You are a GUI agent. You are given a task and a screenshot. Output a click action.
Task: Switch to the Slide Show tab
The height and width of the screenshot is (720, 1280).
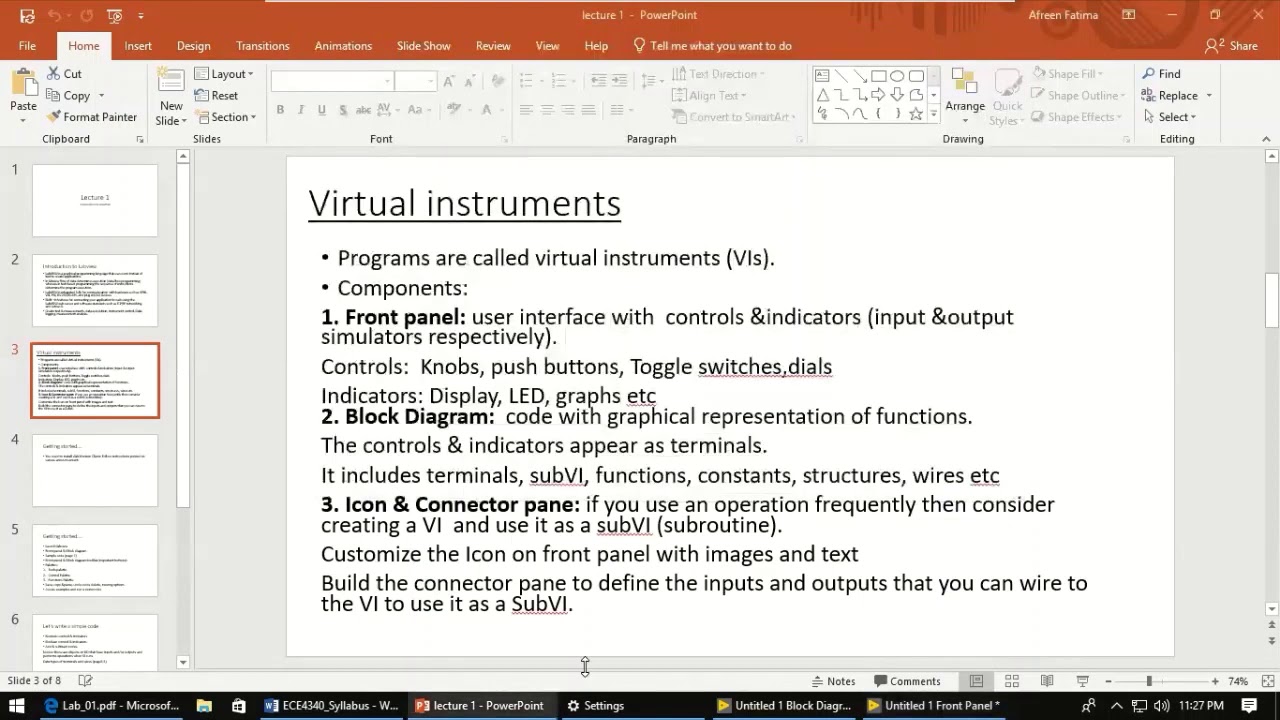click(x=424, y=46)
